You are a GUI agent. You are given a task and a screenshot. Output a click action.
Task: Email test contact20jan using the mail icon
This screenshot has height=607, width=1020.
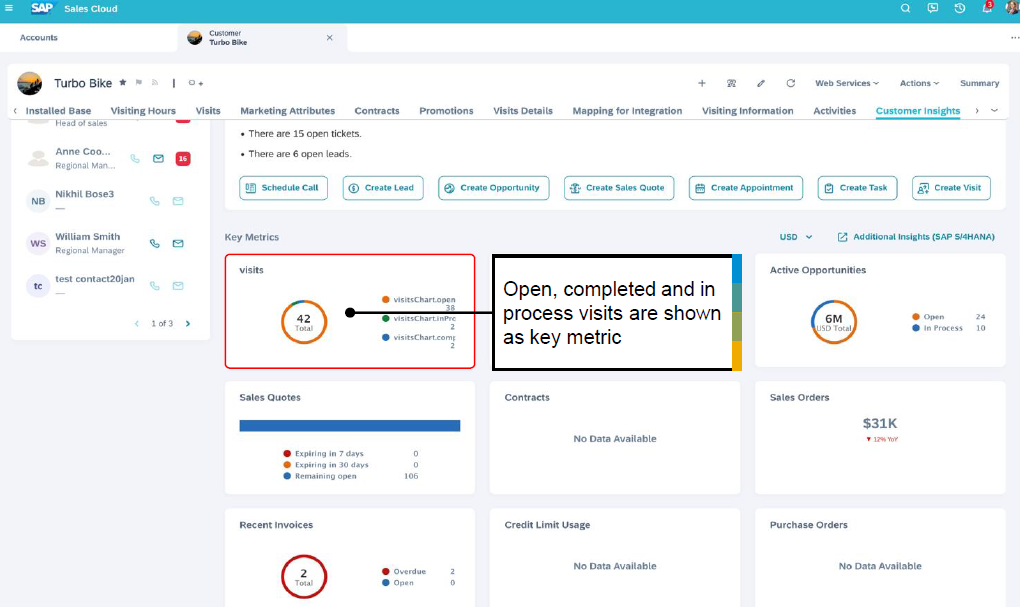(178, 286)
